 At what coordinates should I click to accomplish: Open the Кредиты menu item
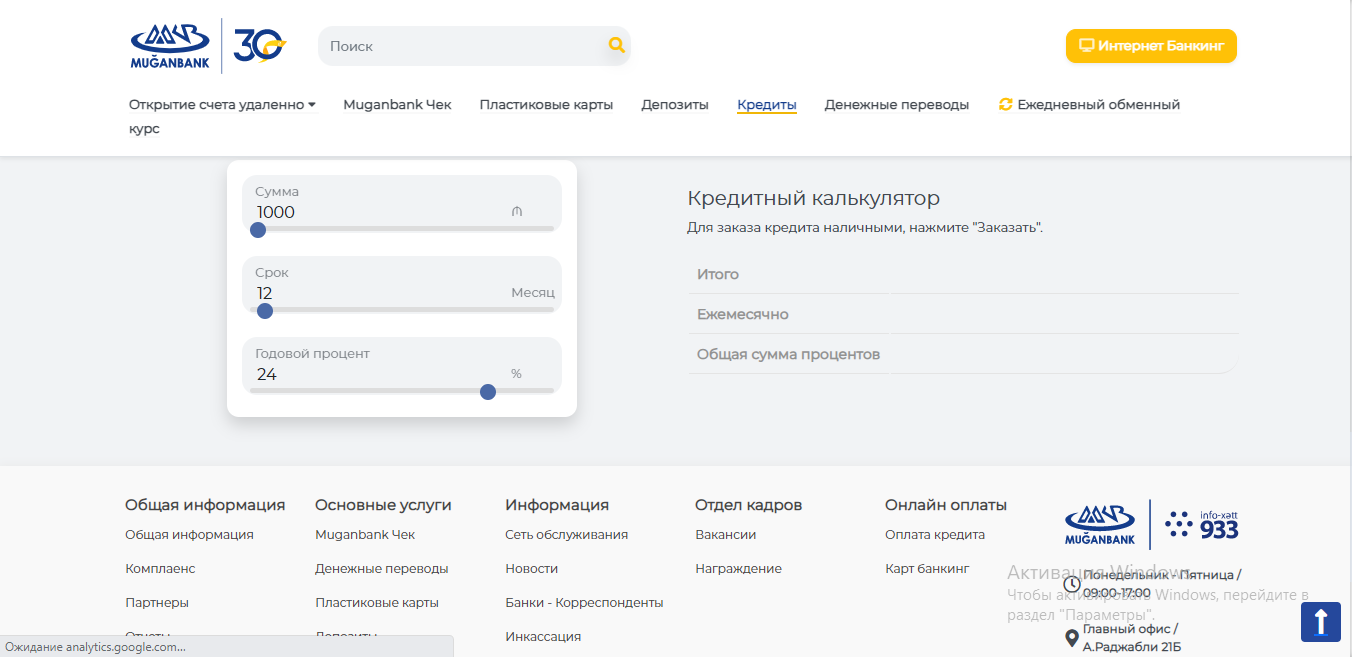[x=766, y=104]
